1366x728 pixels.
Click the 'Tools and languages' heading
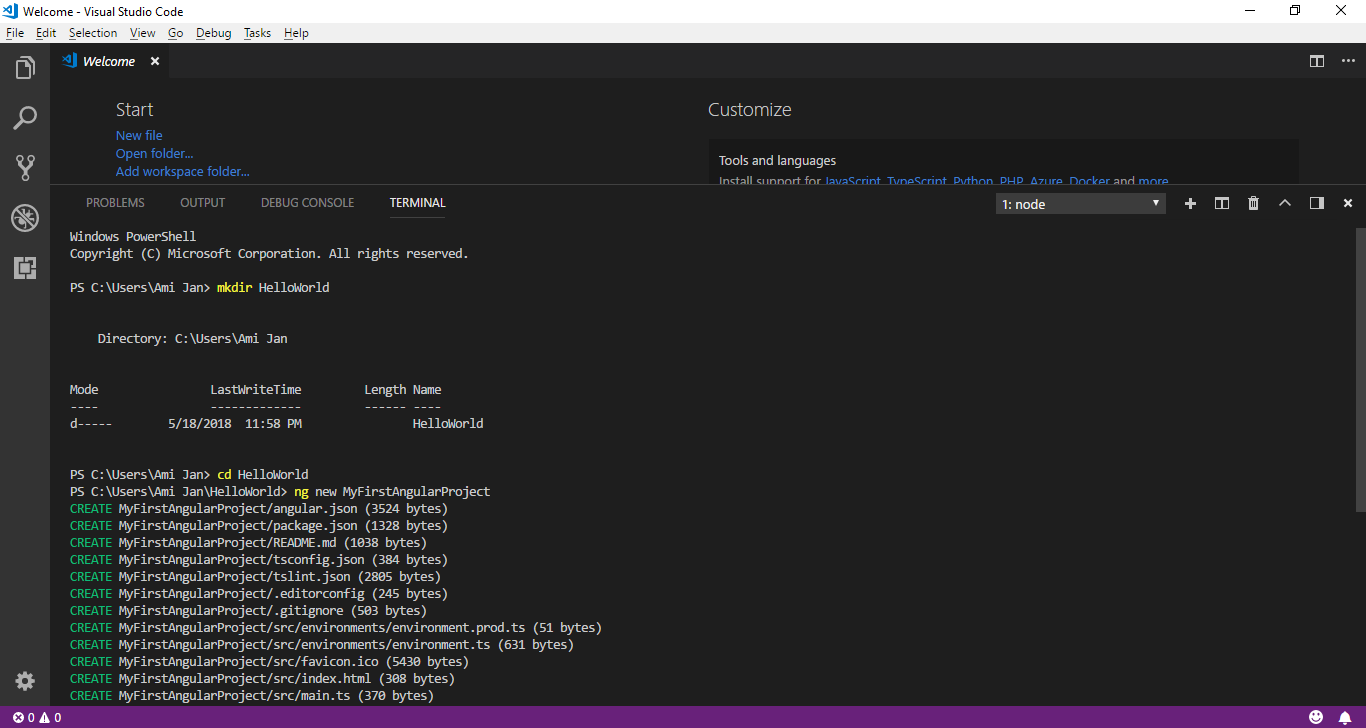click(x=777, y=160)
